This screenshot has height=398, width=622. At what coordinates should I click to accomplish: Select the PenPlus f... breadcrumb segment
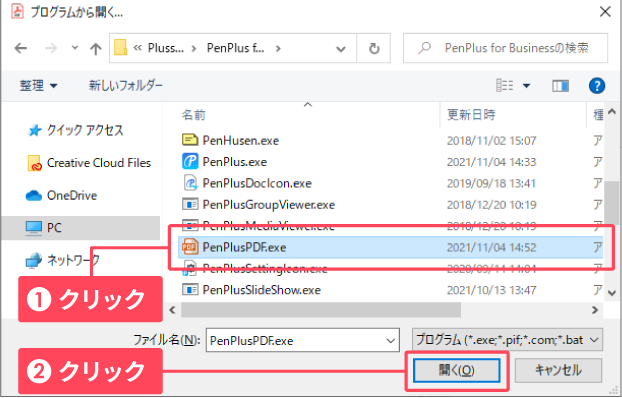(235, 48)
